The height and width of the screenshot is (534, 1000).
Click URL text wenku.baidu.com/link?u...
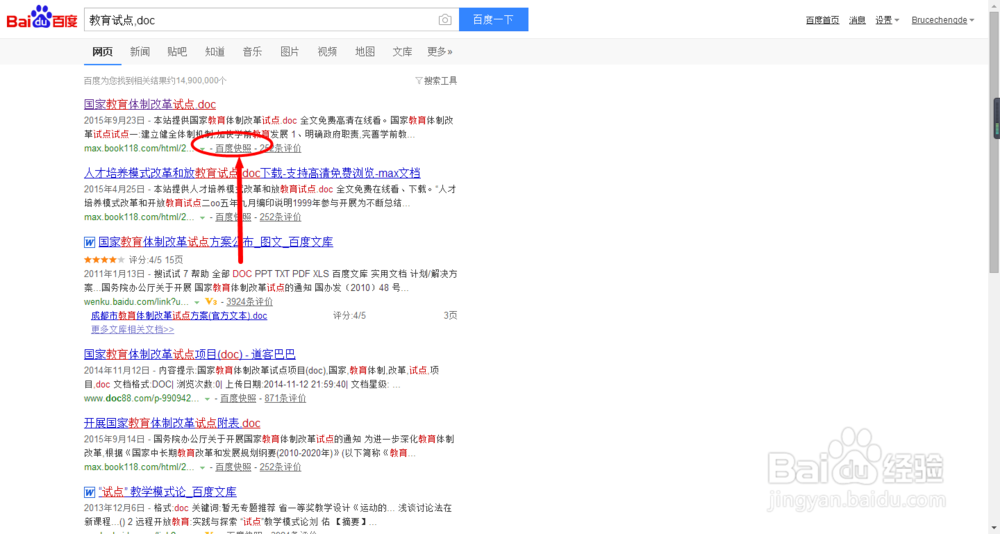coord(136,301)
